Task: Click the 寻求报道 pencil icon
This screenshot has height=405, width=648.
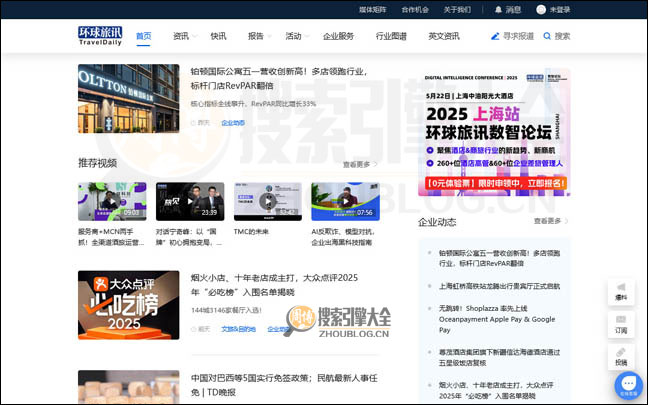Action: pos(495,36)
